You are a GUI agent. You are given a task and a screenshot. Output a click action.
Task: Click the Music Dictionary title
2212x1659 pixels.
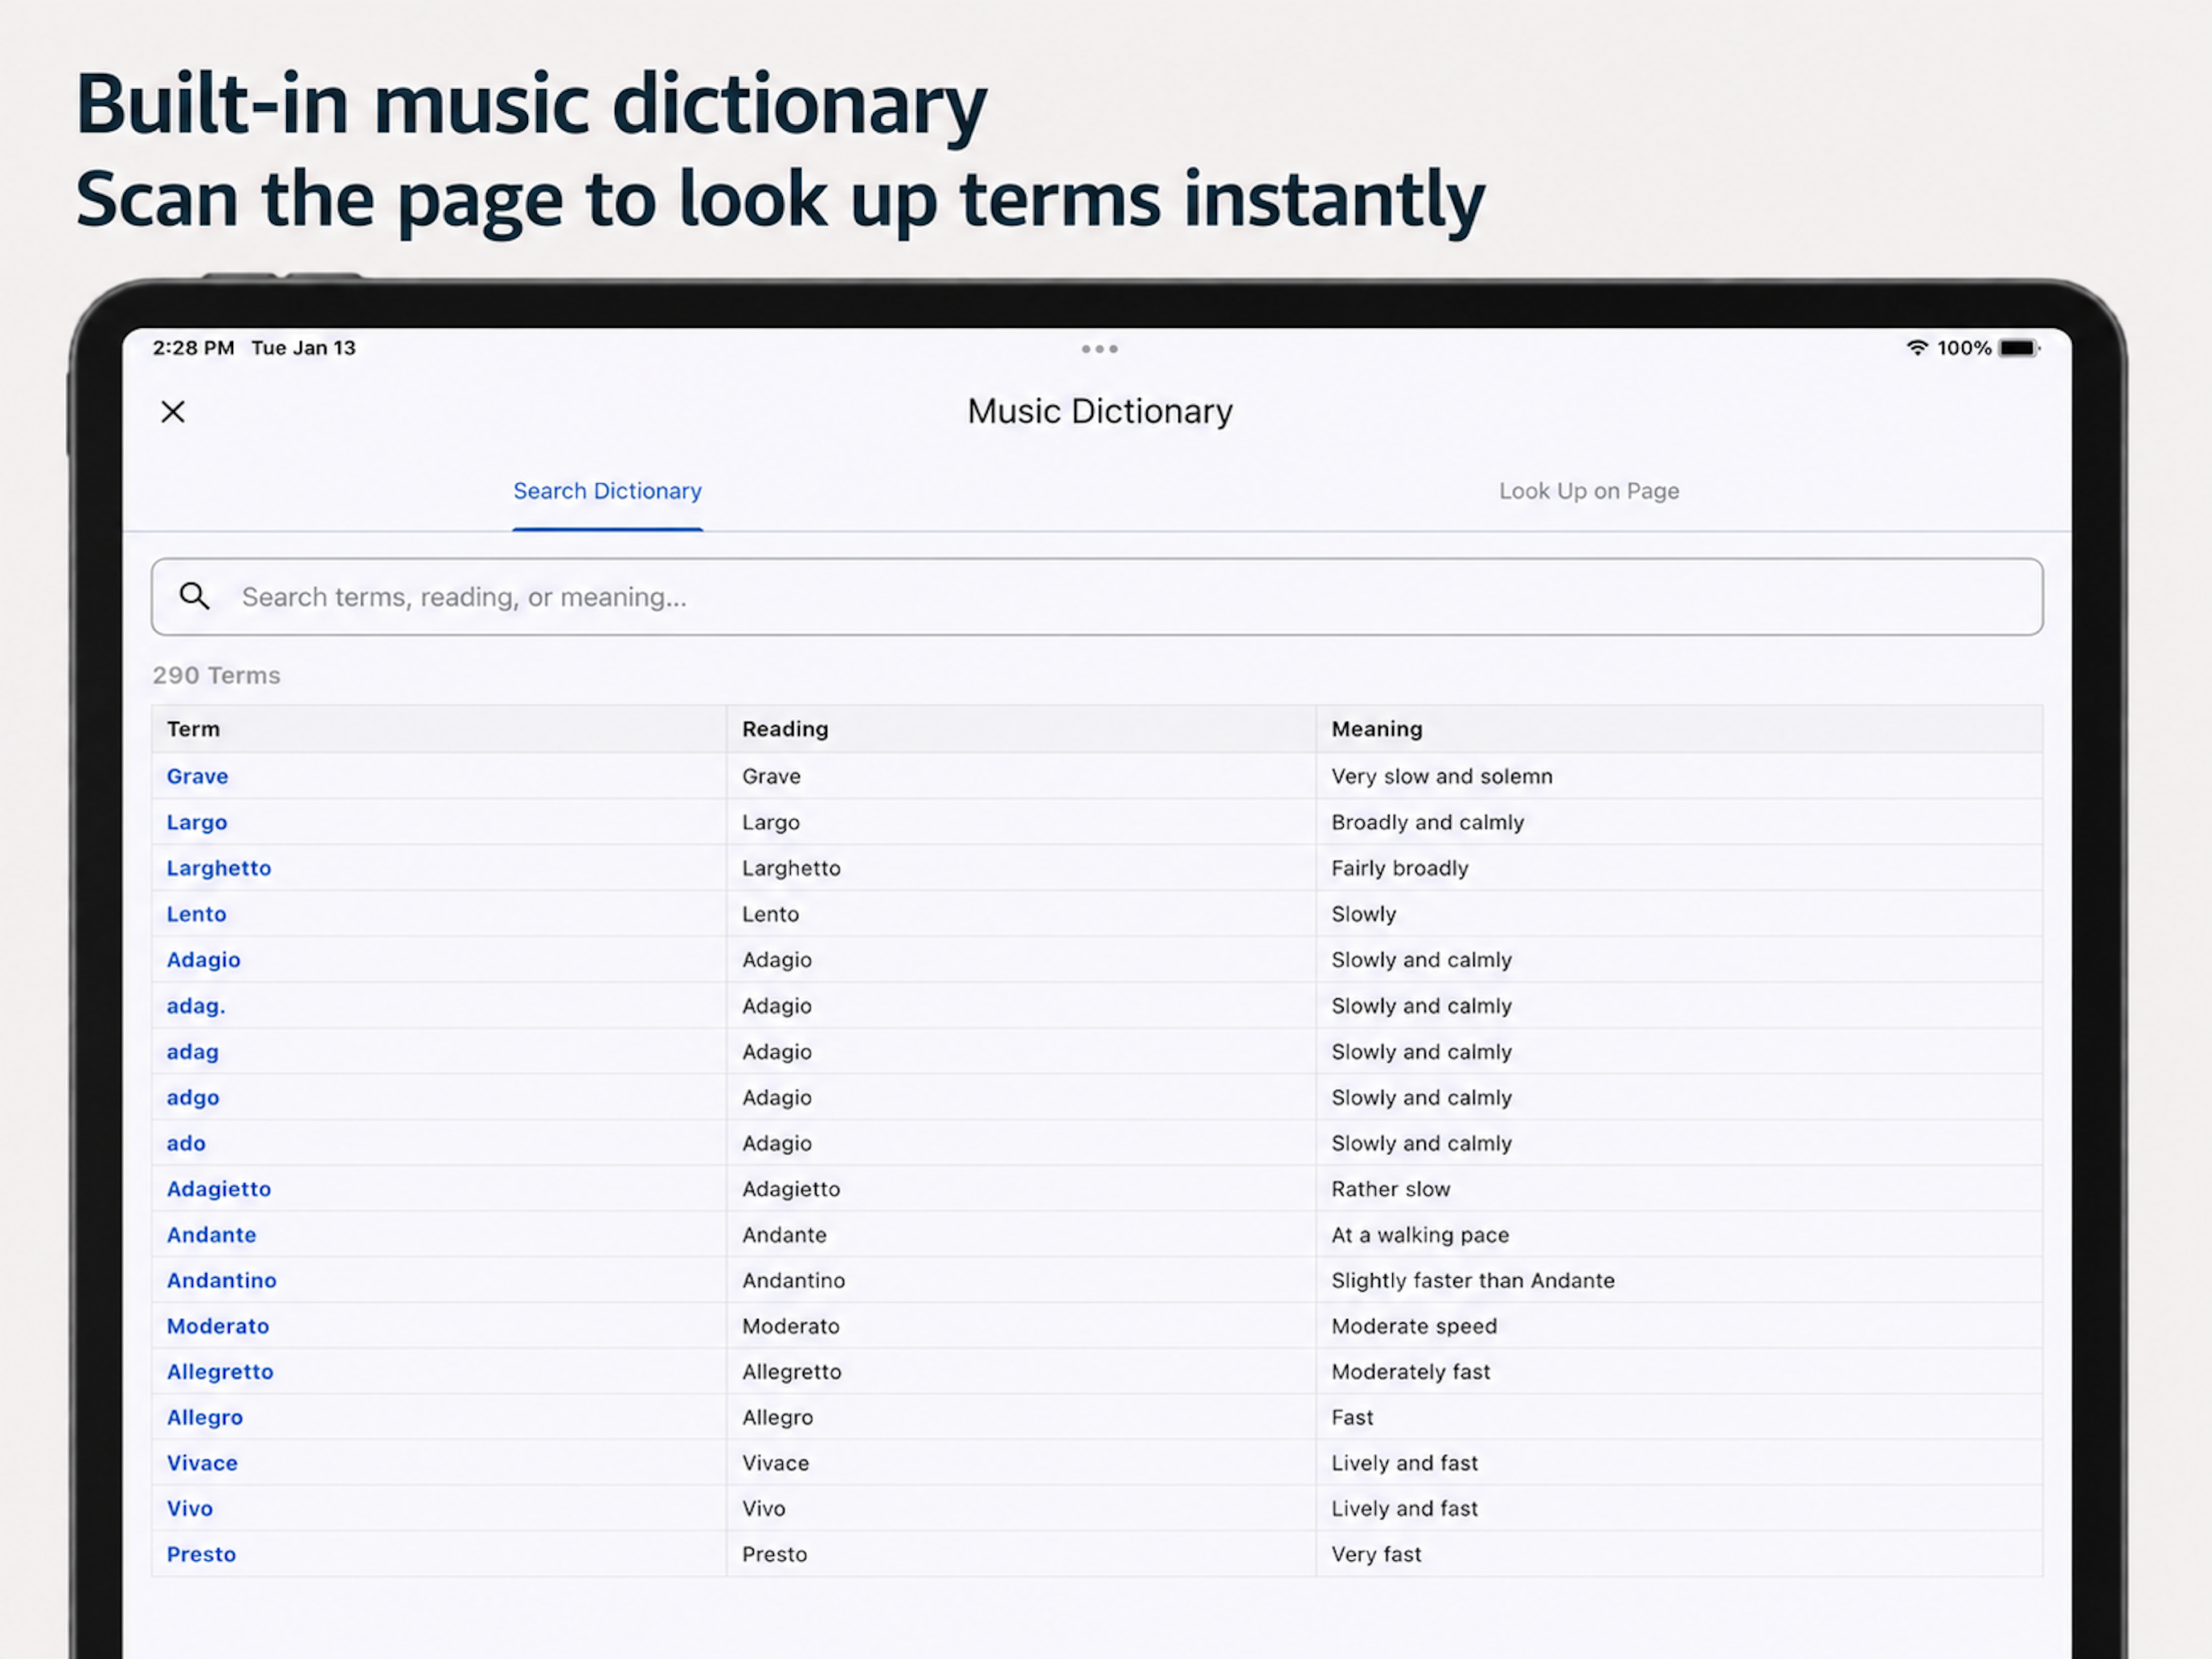(x=1100, y=412)
